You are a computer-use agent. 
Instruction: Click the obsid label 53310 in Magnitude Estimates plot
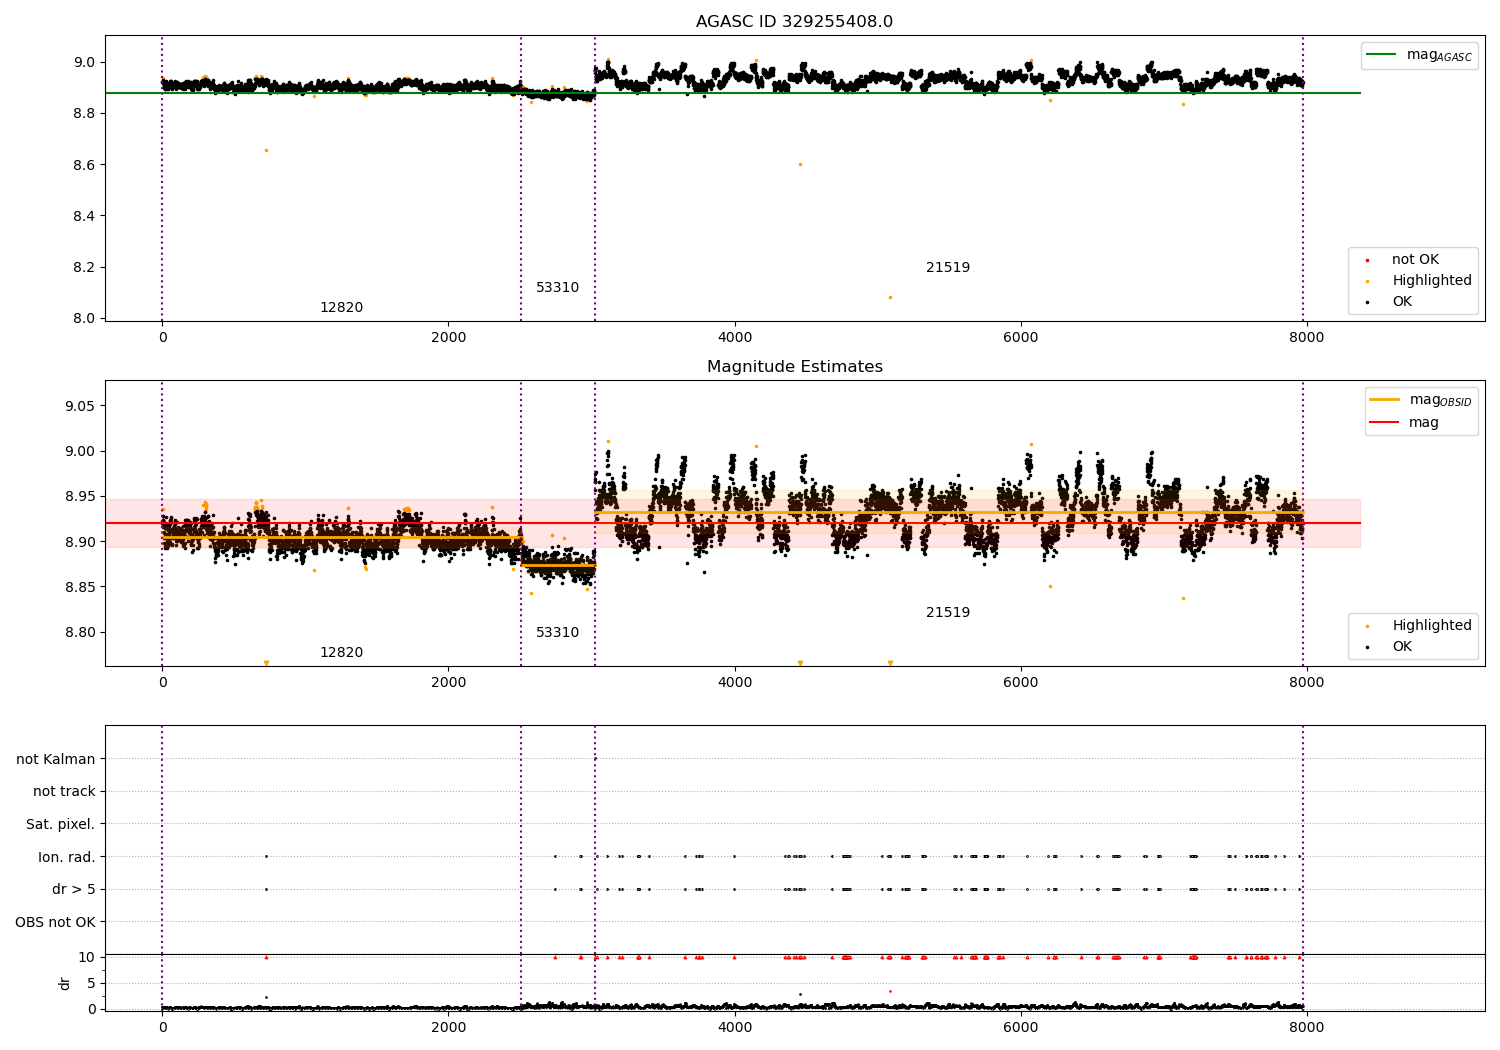pyautogui.click(x=557, y=633)
